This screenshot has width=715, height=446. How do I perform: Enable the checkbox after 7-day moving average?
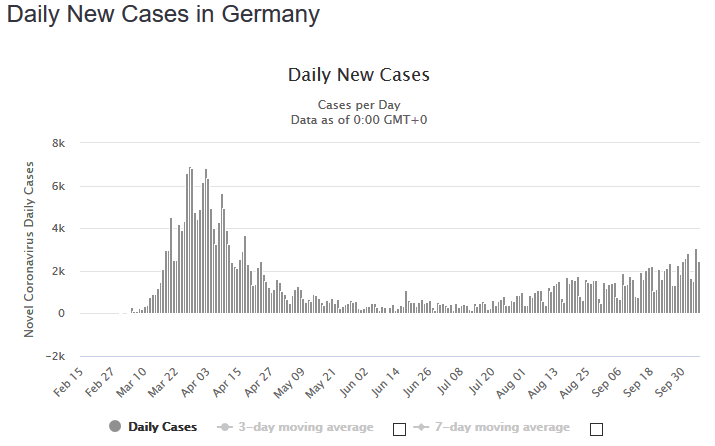[597, 429]
